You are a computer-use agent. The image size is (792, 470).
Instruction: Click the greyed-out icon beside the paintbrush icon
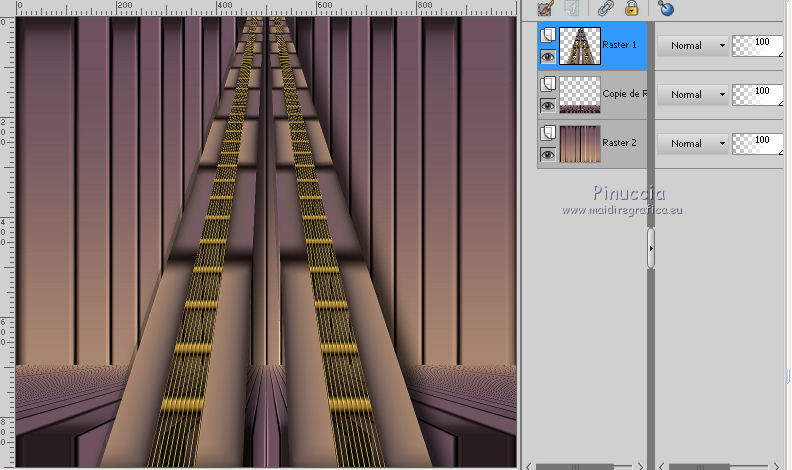click(571, 8)
